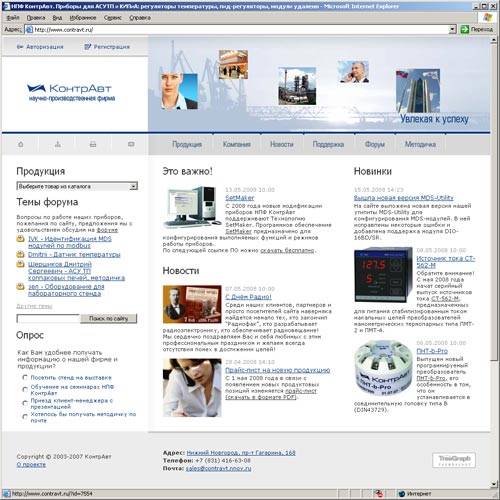Select radio option Посетить стенд на выставке
500x500 pixels.
point(25,377)
